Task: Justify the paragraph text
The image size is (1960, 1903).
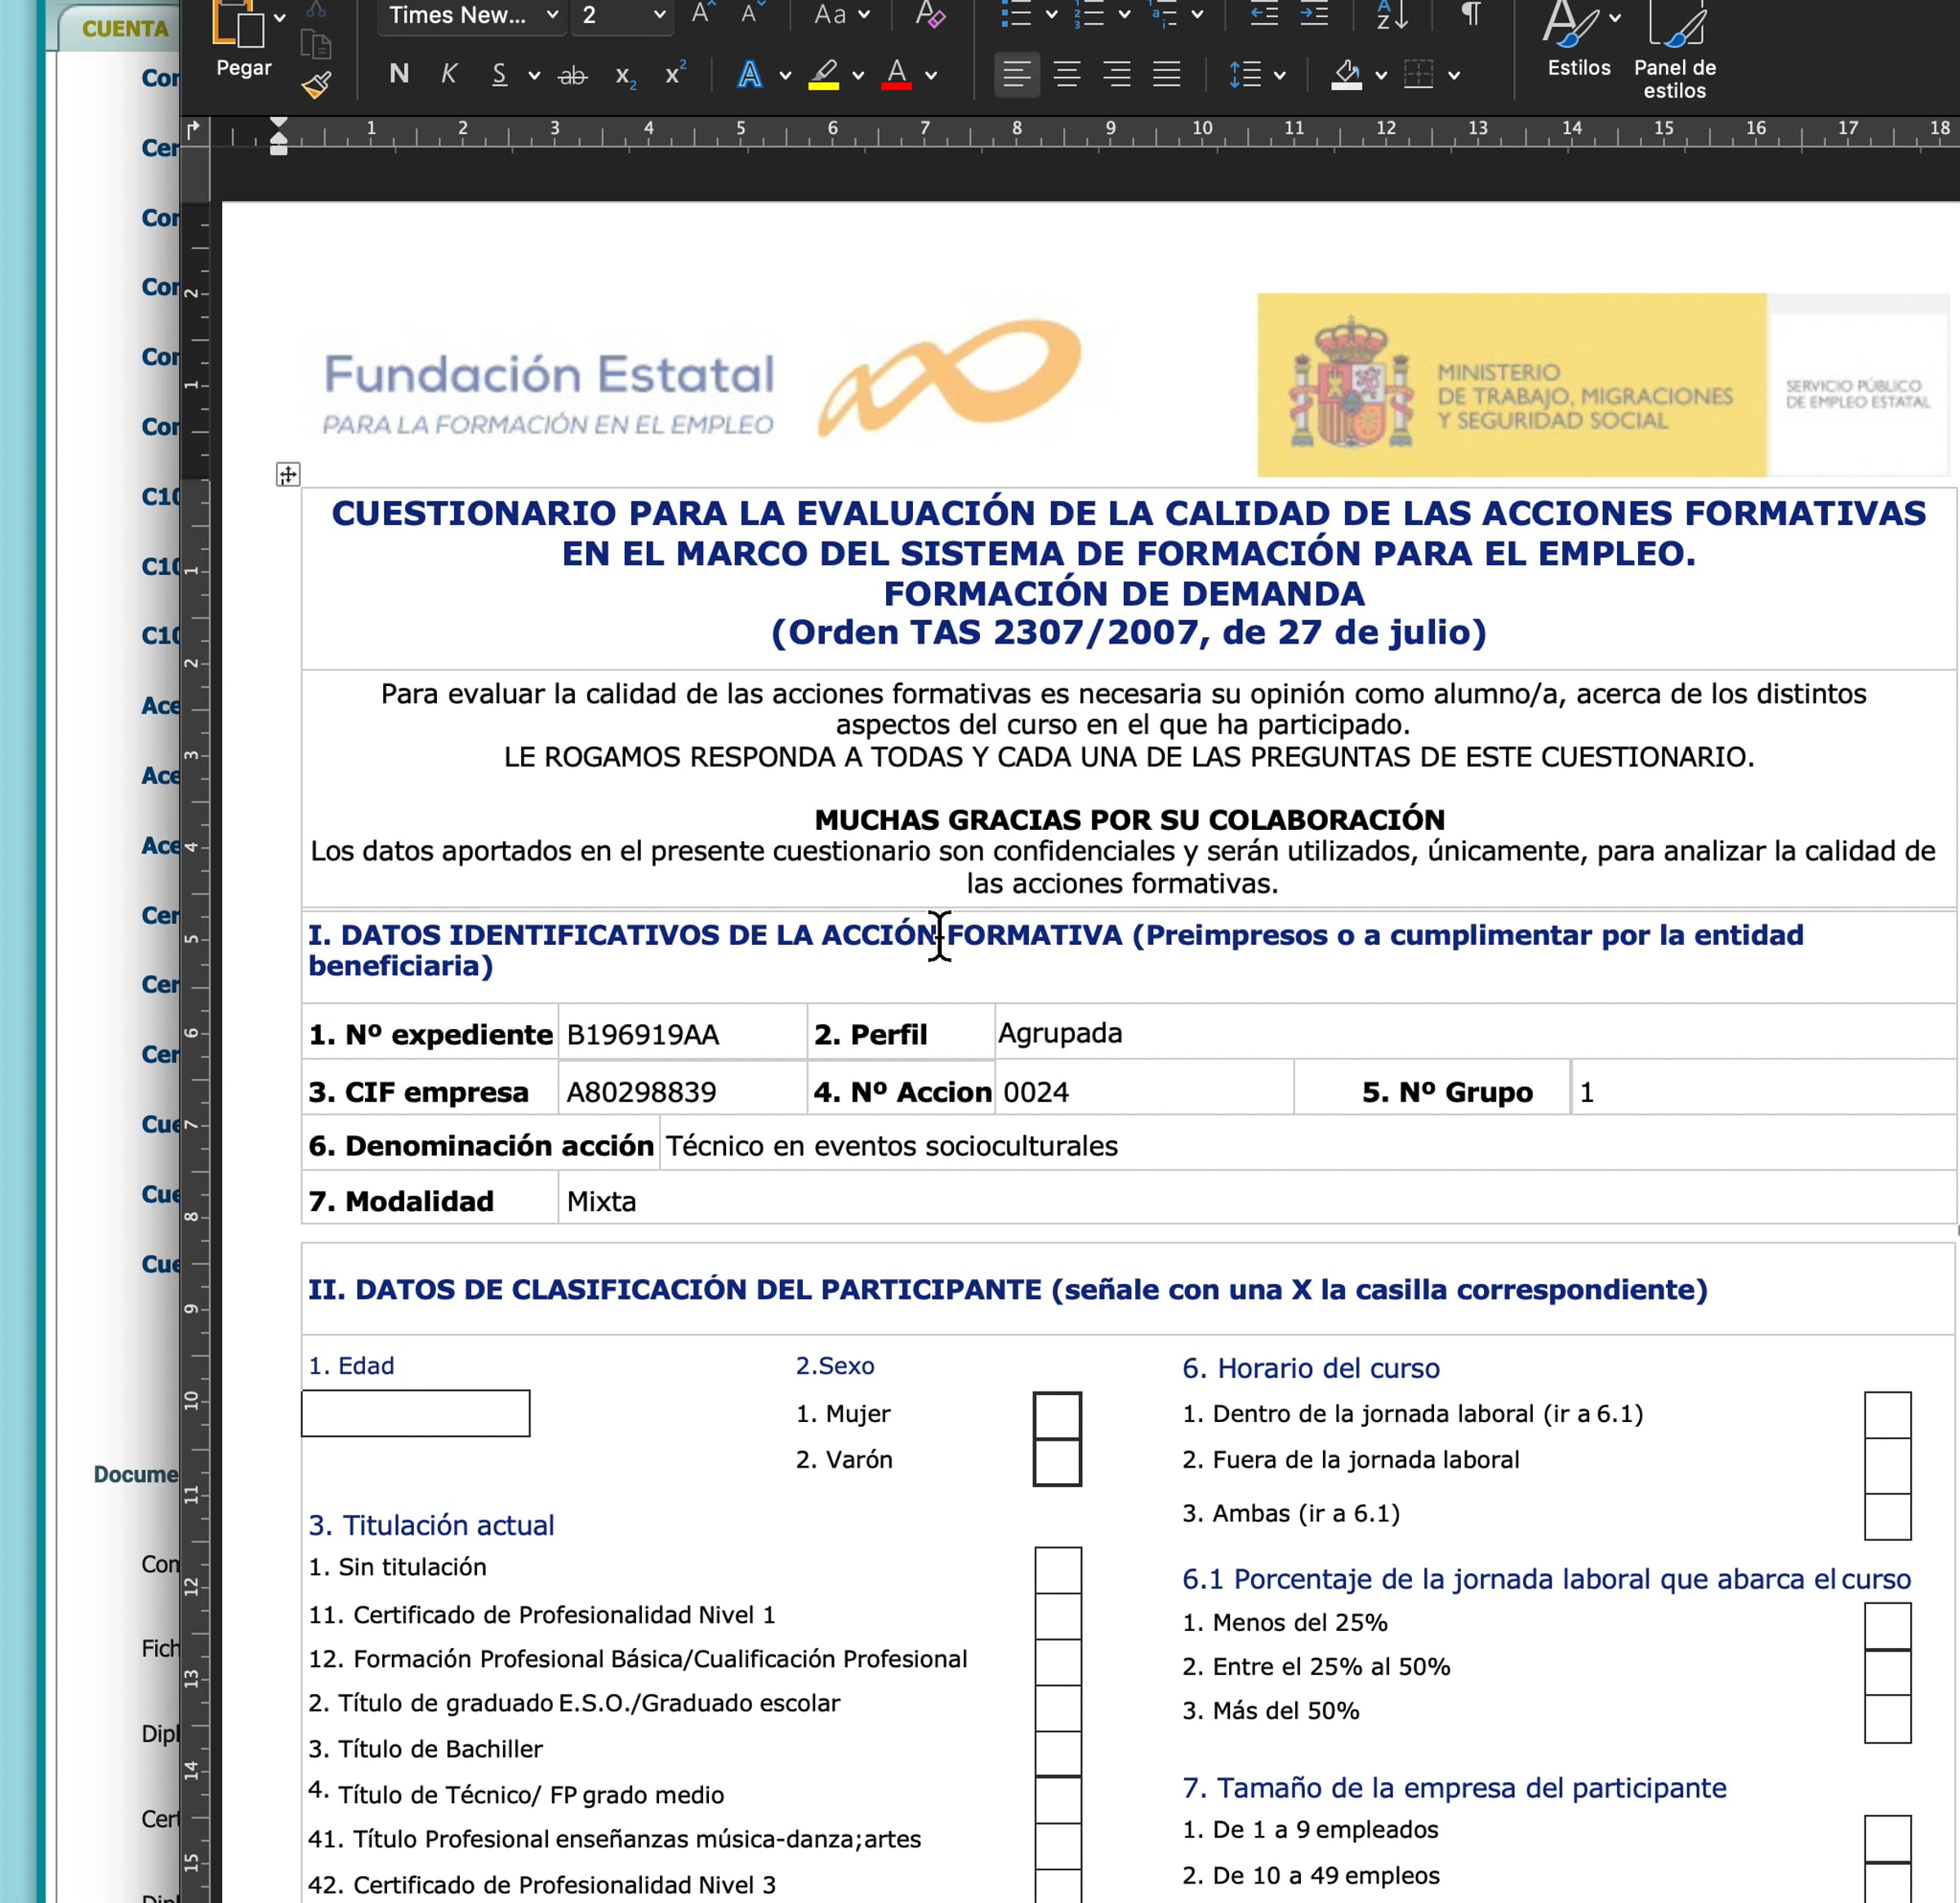Action: click(x=1166, y=74)
